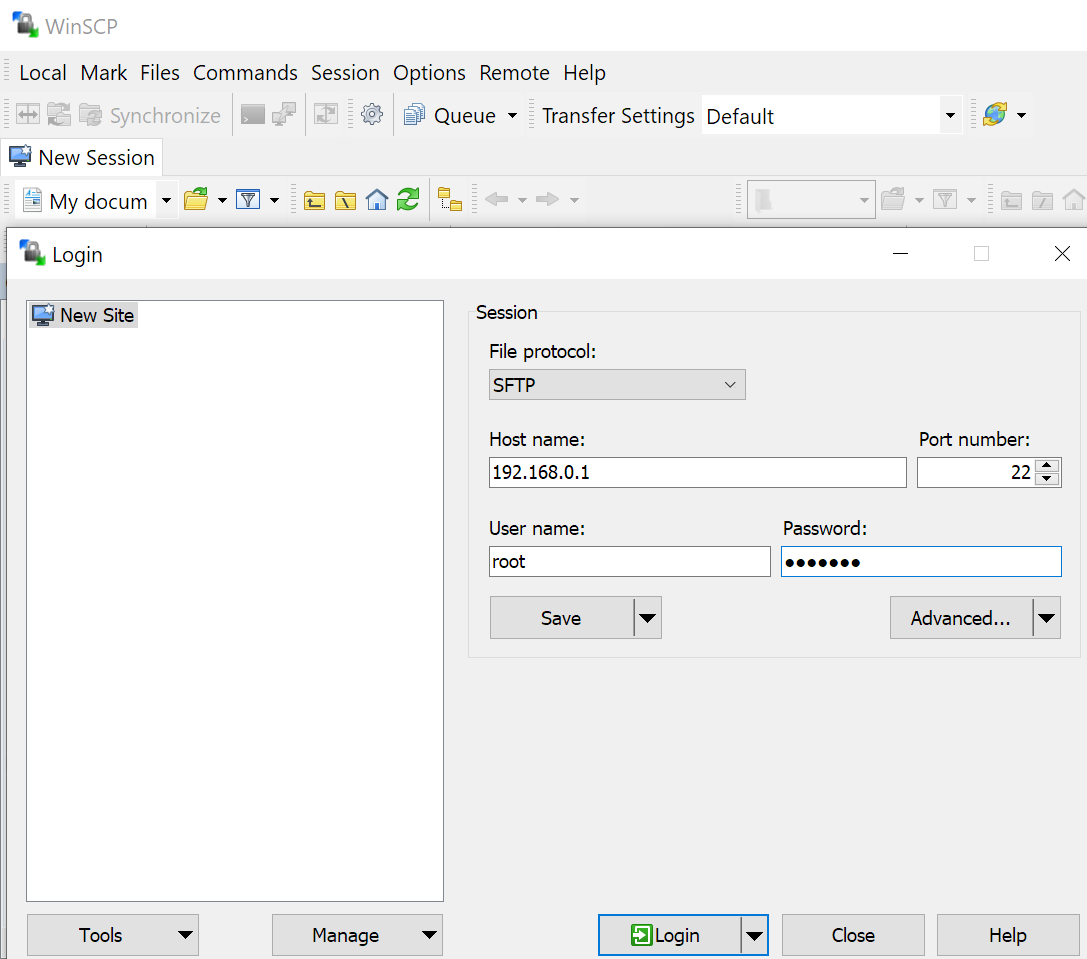Click the Save button
1087x959 pixels.
tap(562, 618)
